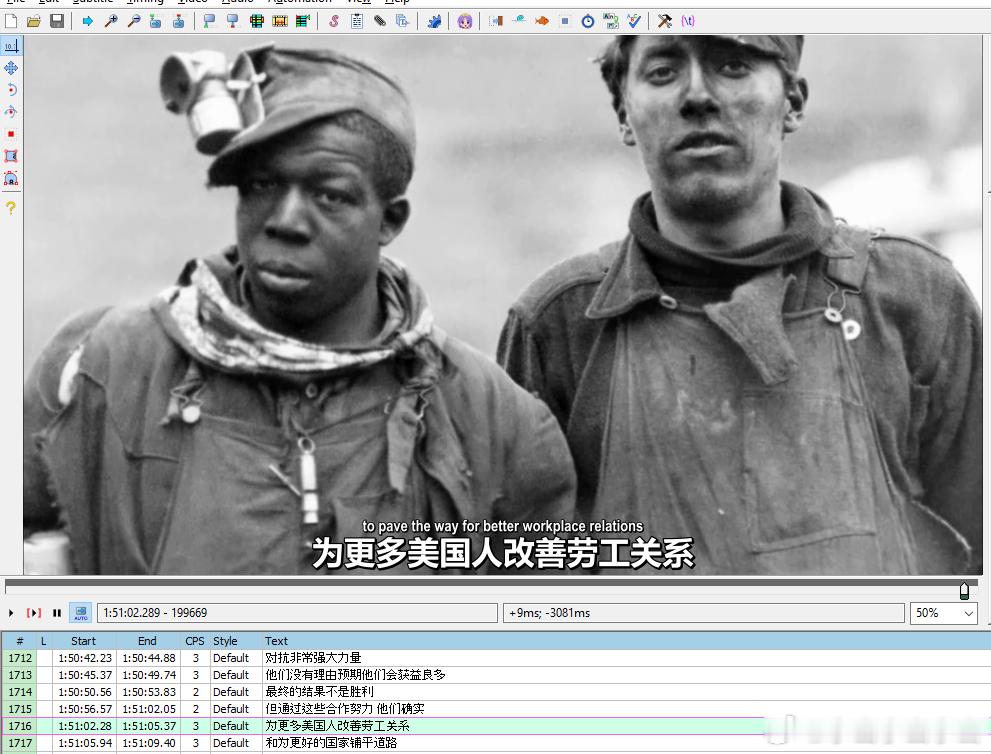Click the video position field 1:51:02.289
Screen dimensions: 991x754
[x=297, y=612]
